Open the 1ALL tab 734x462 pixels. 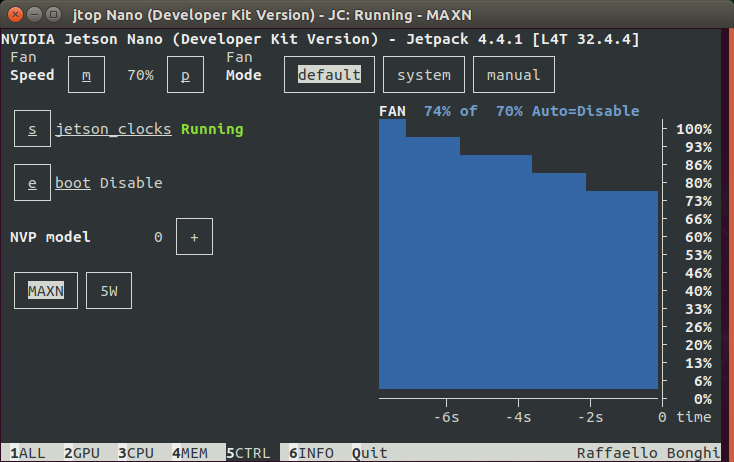click(28, 453)
